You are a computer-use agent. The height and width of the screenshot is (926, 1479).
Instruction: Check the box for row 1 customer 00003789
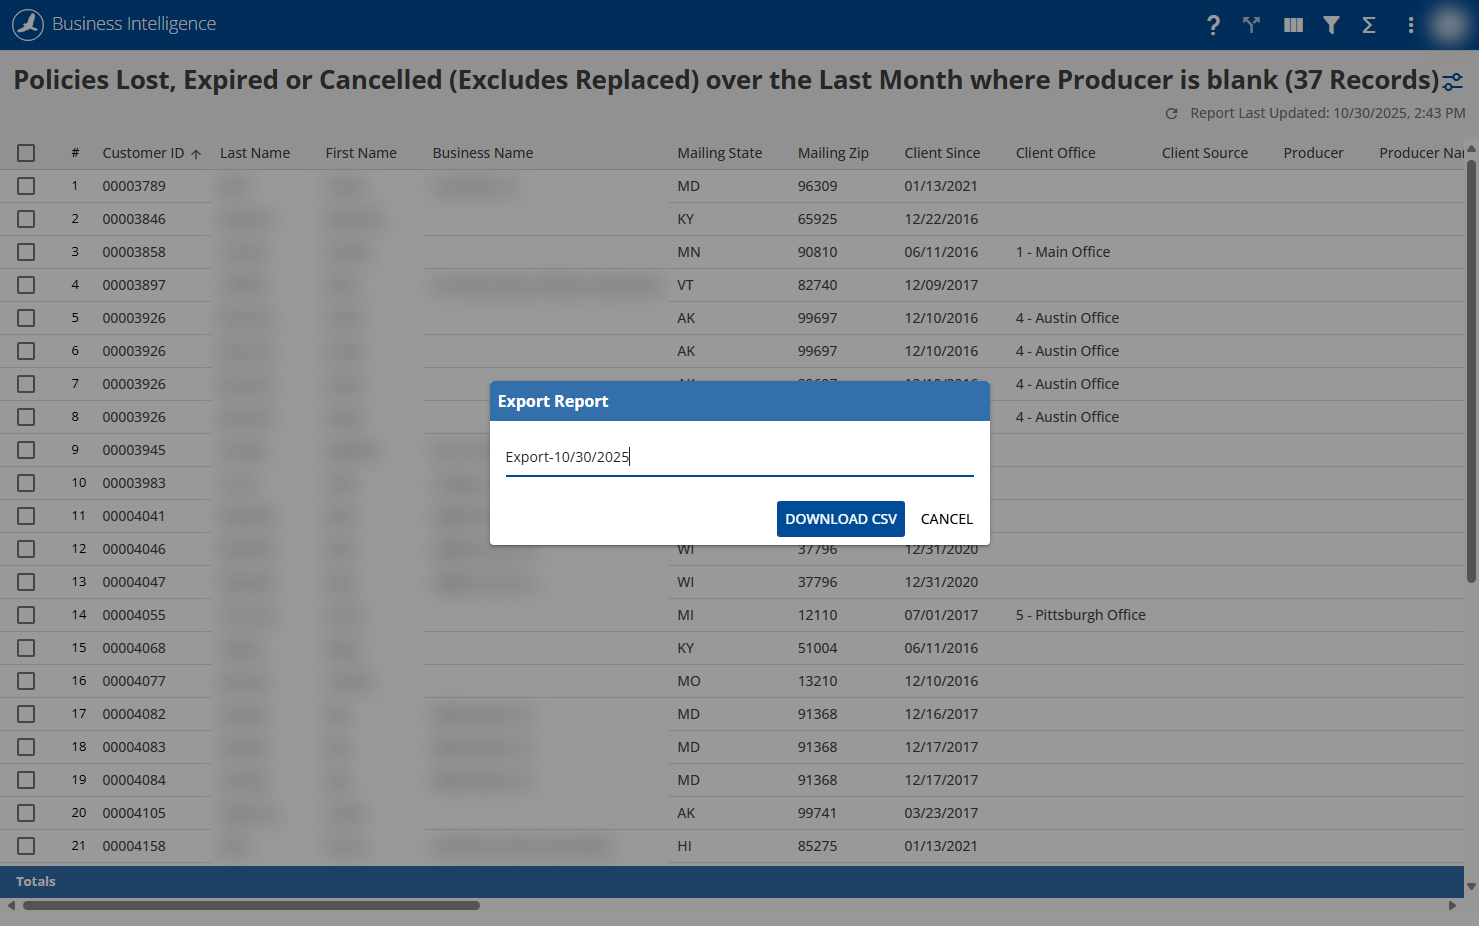click(x=26, y=186)
